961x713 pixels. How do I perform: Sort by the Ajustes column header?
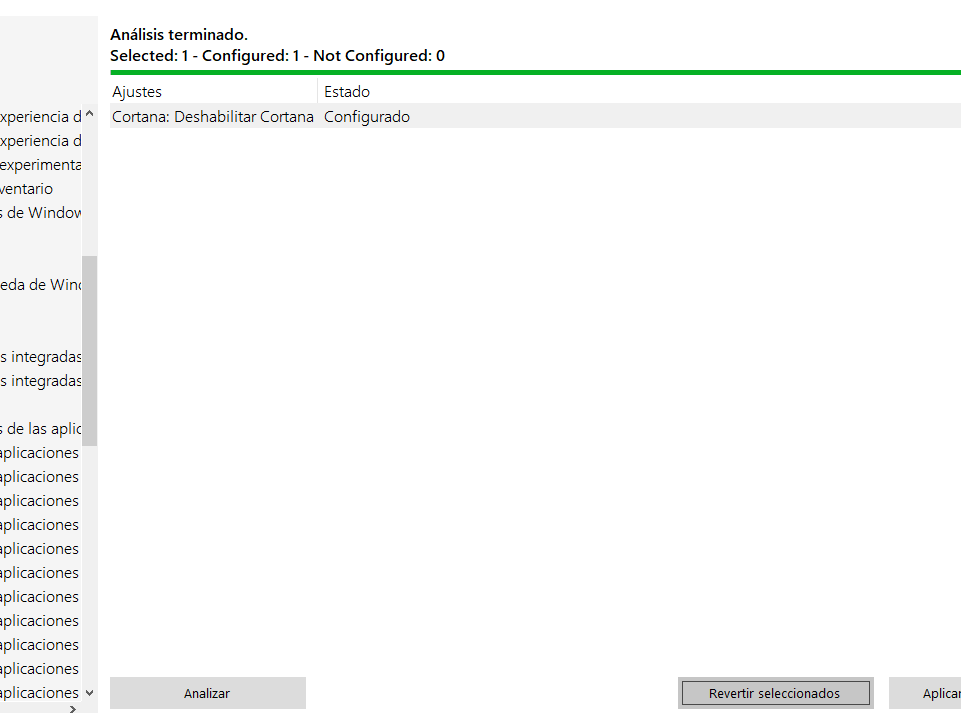(213, 92)
